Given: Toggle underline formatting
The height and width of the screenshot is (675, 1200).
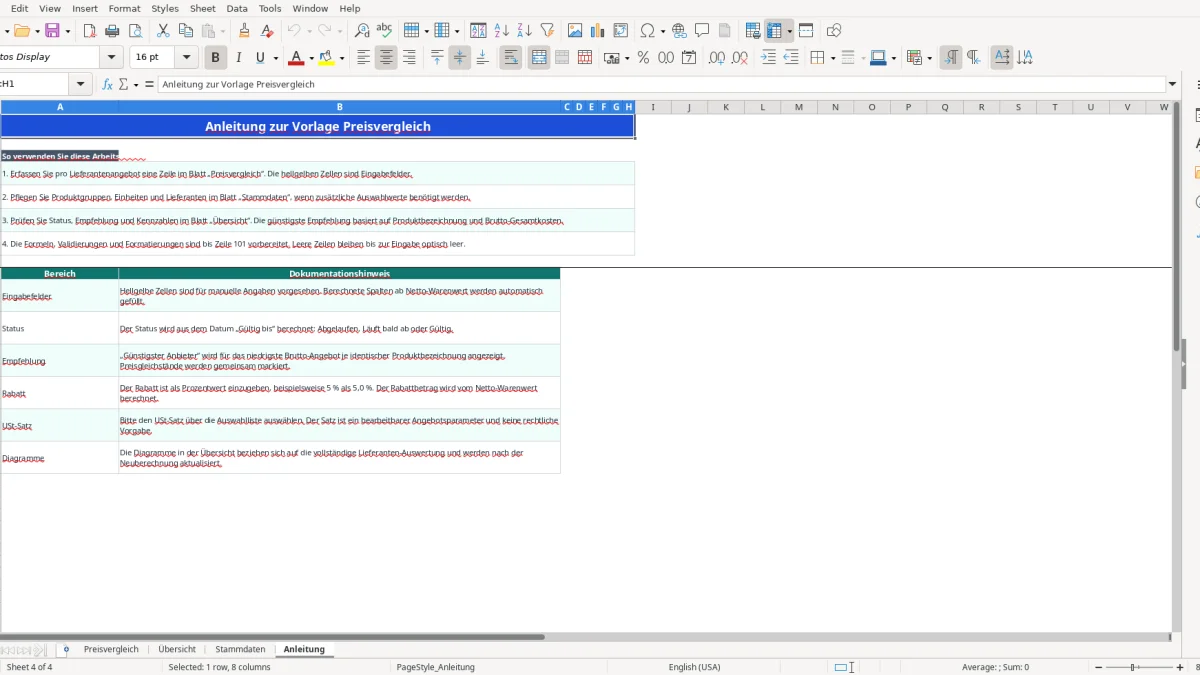Looking at the screenshot, I should (x=261, y=58).
